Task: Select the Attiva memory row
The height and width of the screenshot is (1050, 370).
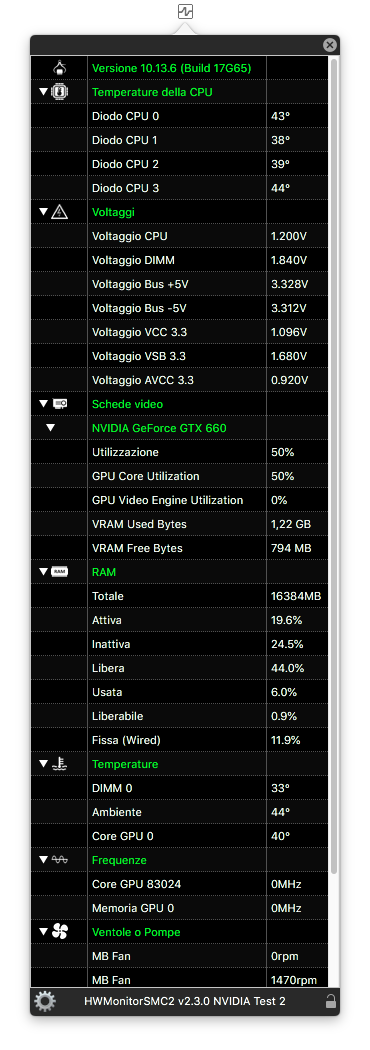Action: pyautogui.click(x=180, y=620)
